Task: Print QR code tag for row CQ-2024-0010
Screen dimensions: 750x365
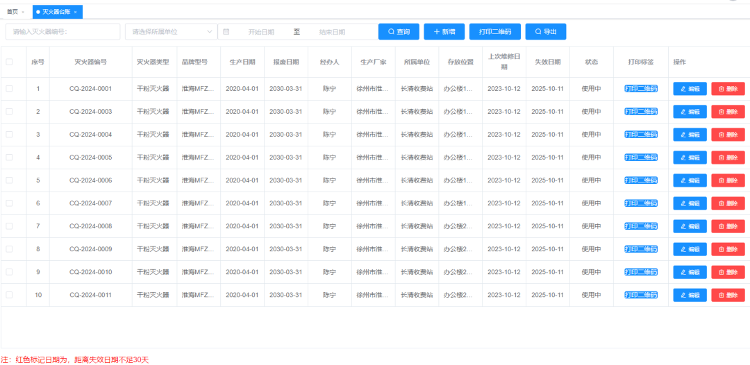Action: pos(641,272)
